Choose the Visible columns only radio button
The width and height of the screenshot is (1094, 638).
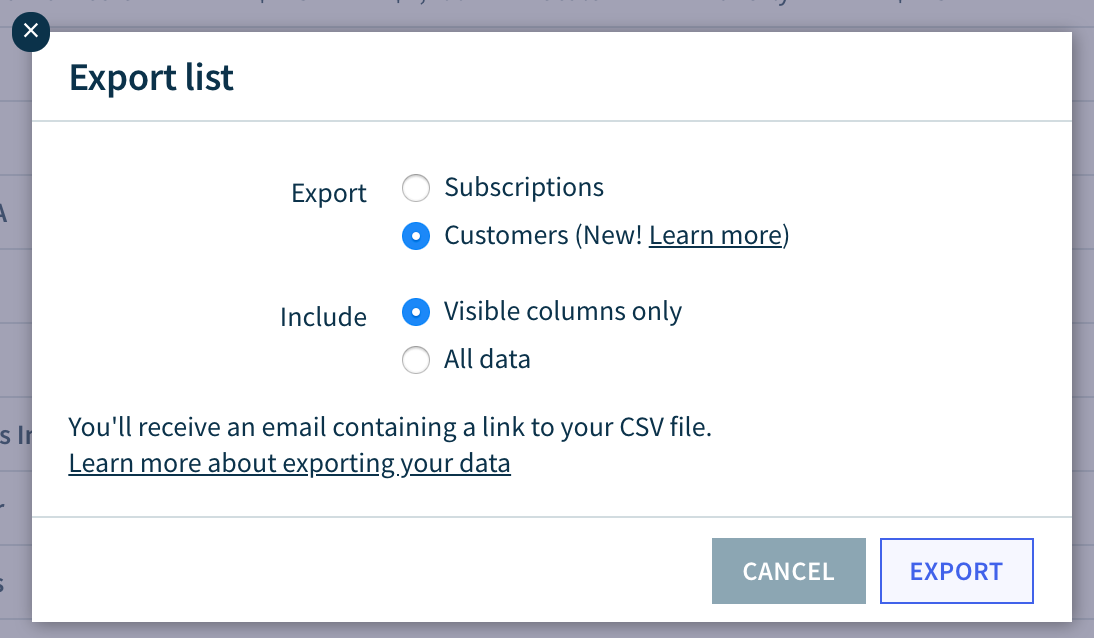tap(416, 311)
